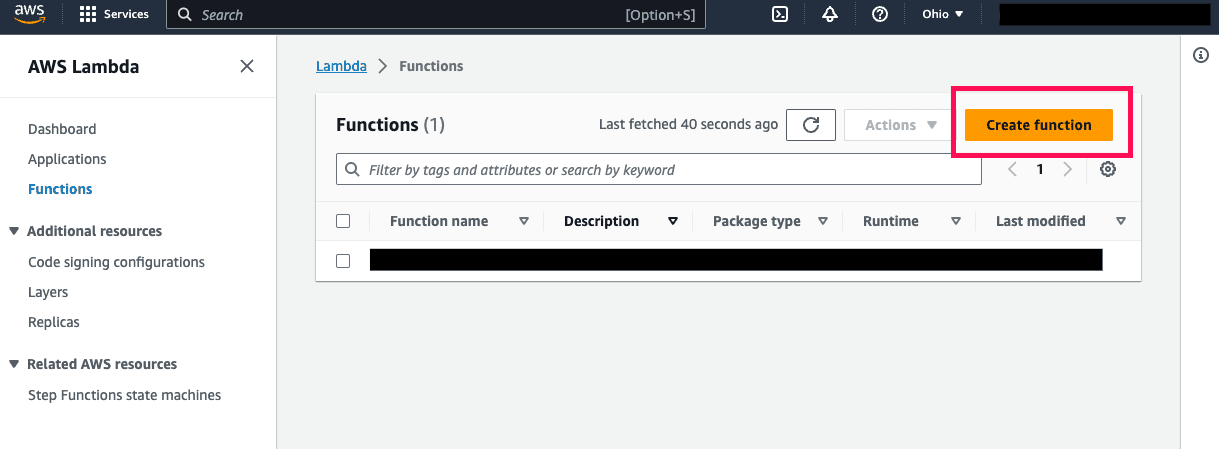The height and width of the screenshot is (449, 1219).
Task: Sort by Description column arrow
Action: (x=673, y=221)
